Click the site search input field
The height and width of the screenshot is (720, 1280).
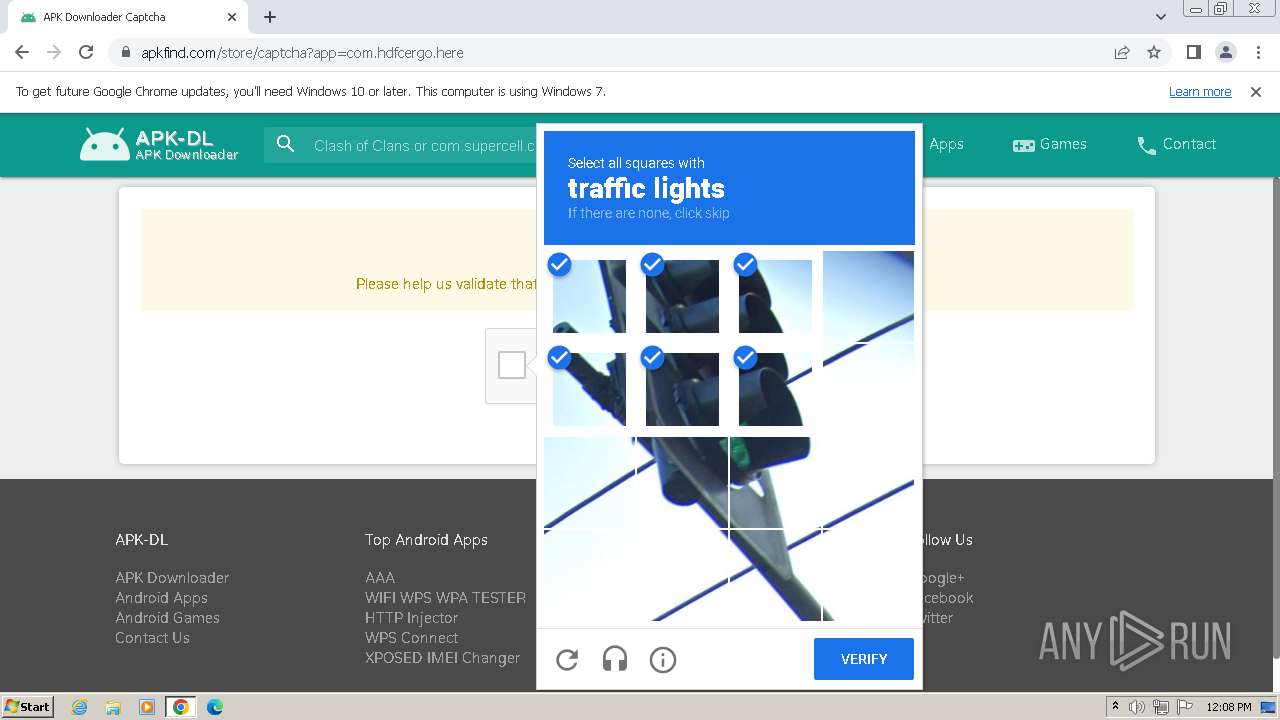(x=424, y=145)
